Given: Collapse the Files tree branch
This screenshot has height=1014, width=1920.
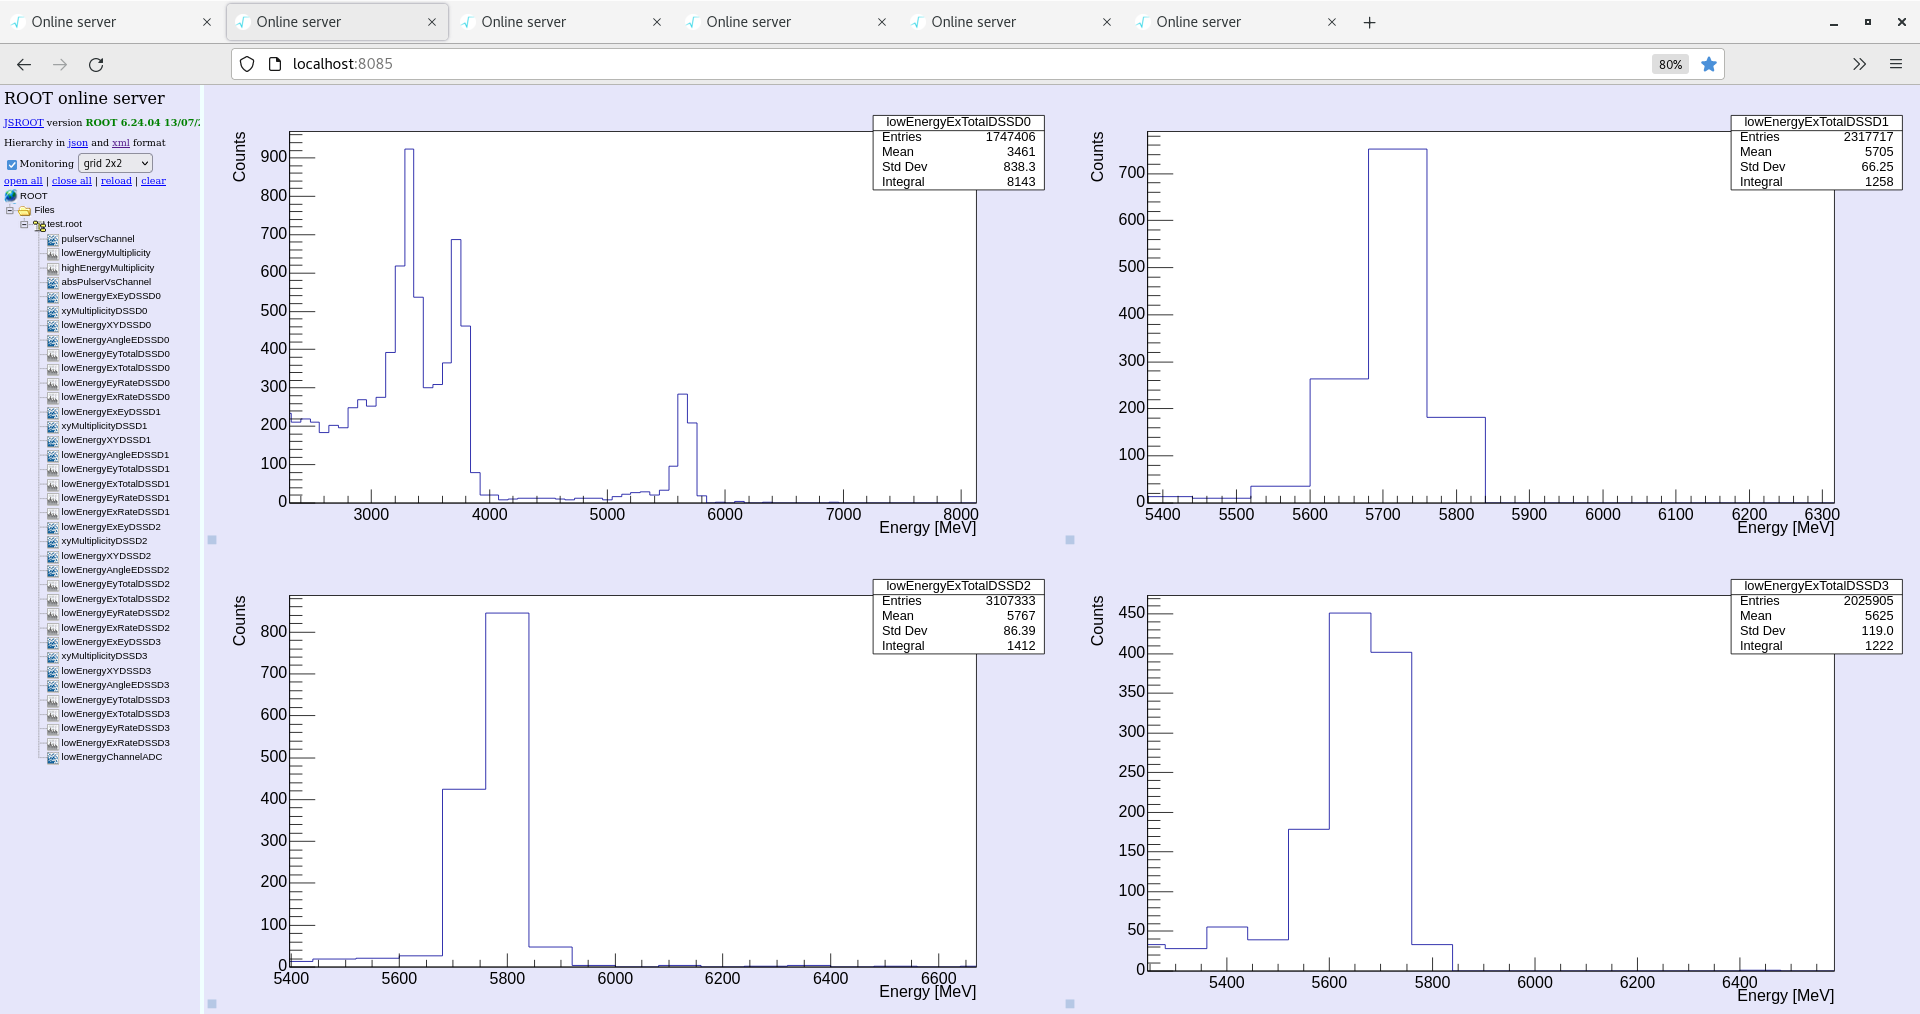Looking at the screenshot, I should click(10, 210).
